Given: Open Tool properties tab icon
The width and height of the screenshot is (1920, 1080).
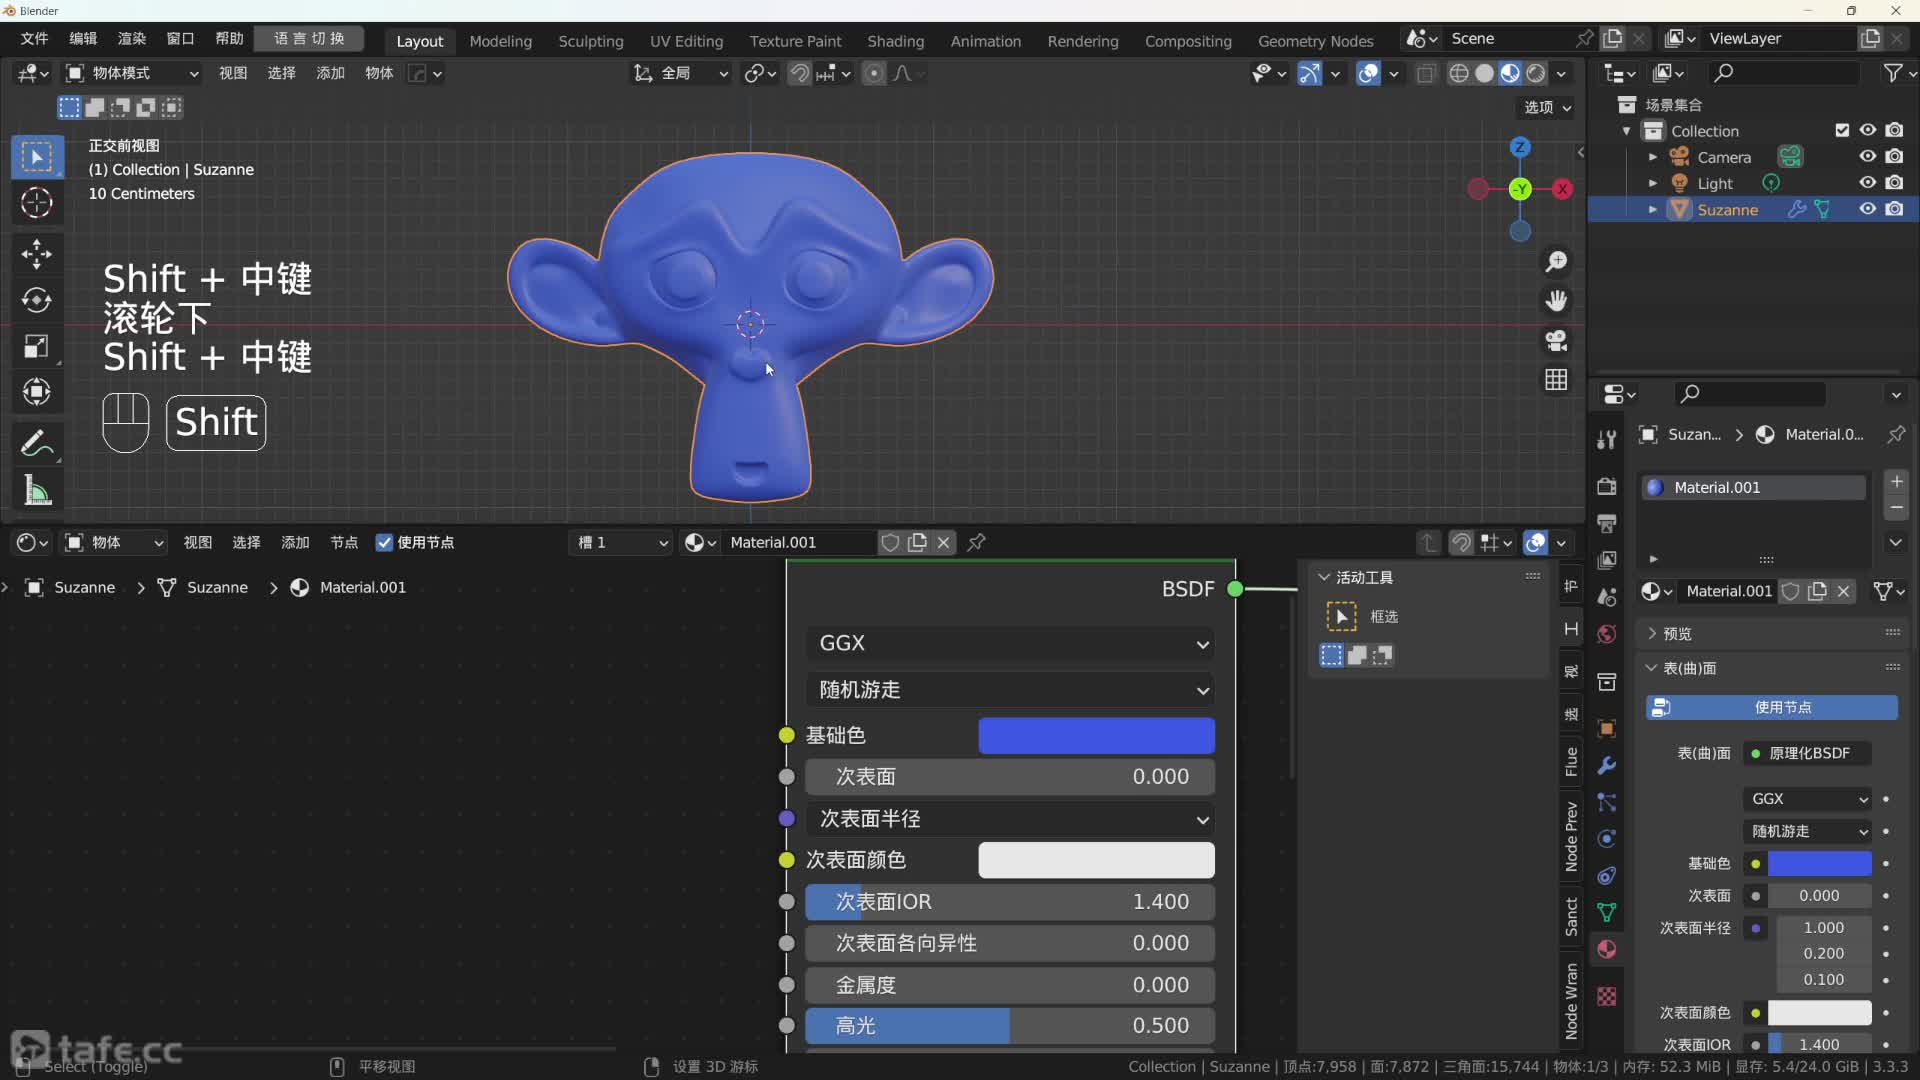Looking at the screenshot, I should (x=1607, y=439).
